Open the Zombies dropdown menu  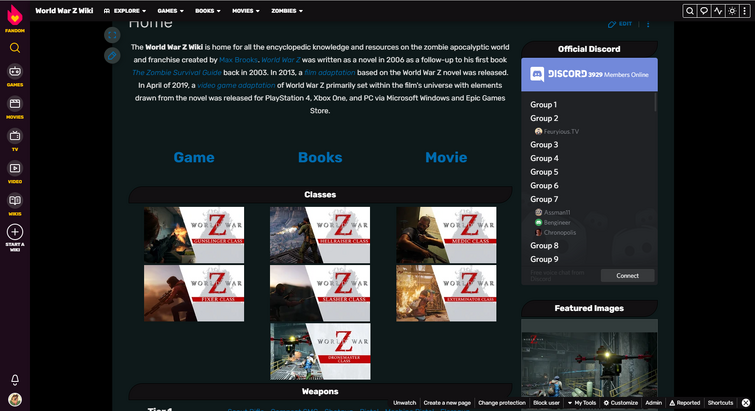click(x=287, y=11)
